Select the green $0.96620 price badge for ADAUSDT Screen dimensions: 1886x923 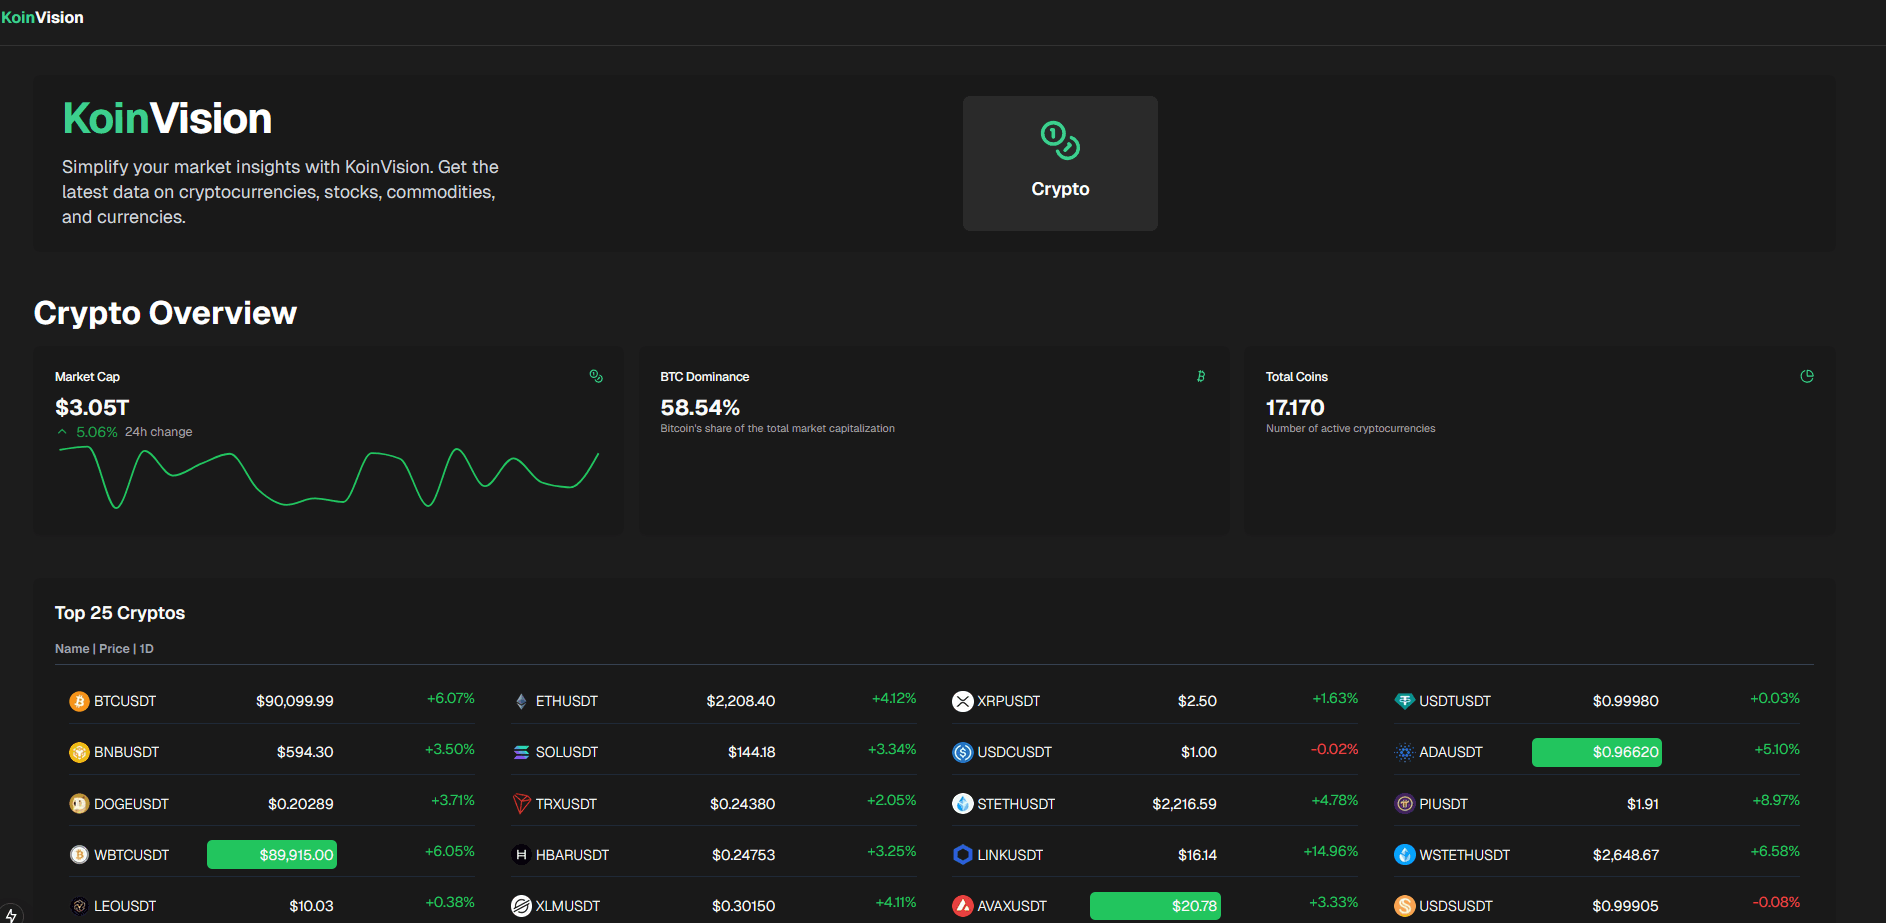click(1596, 751)
